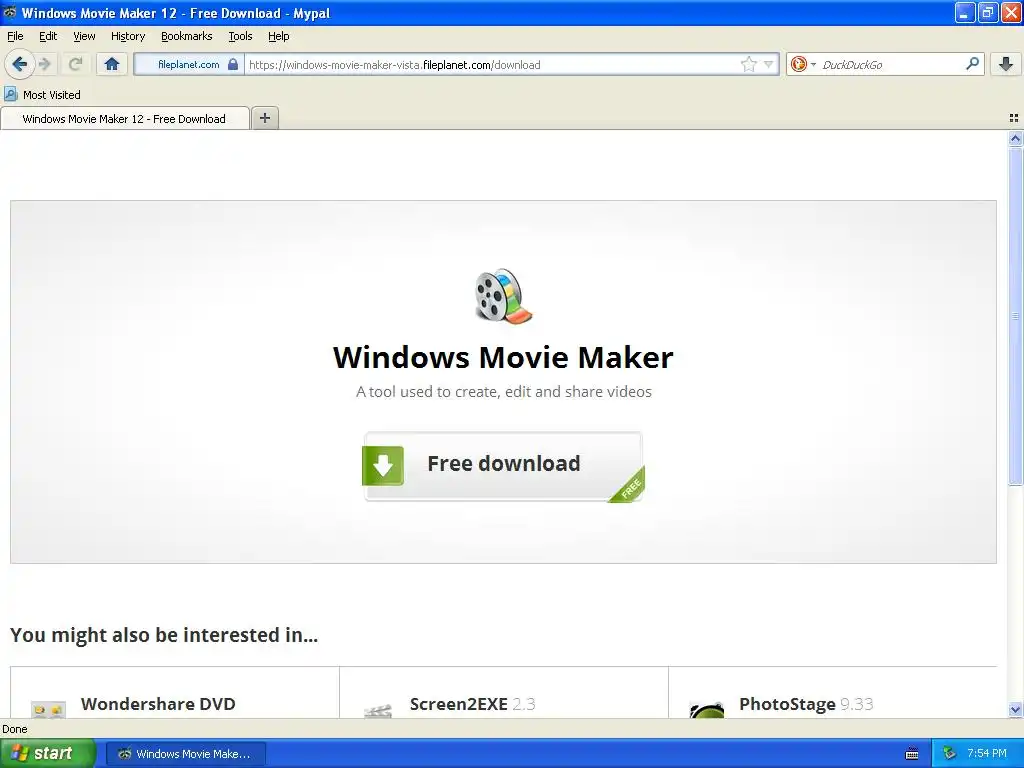Open the View menu
The width and height of the screenshot is (1024, 768).
[84, 36]
